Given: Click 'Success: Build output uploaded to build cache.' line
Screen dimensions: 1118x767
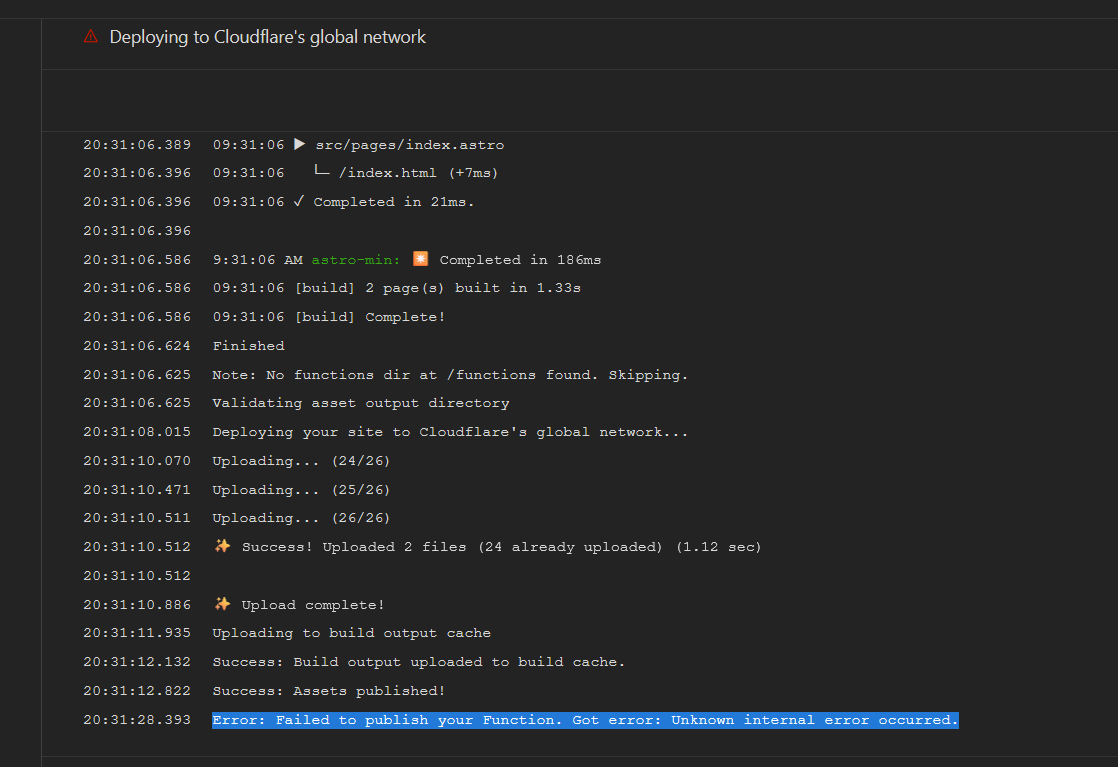Looking at the screenshot, I should 419,662.
